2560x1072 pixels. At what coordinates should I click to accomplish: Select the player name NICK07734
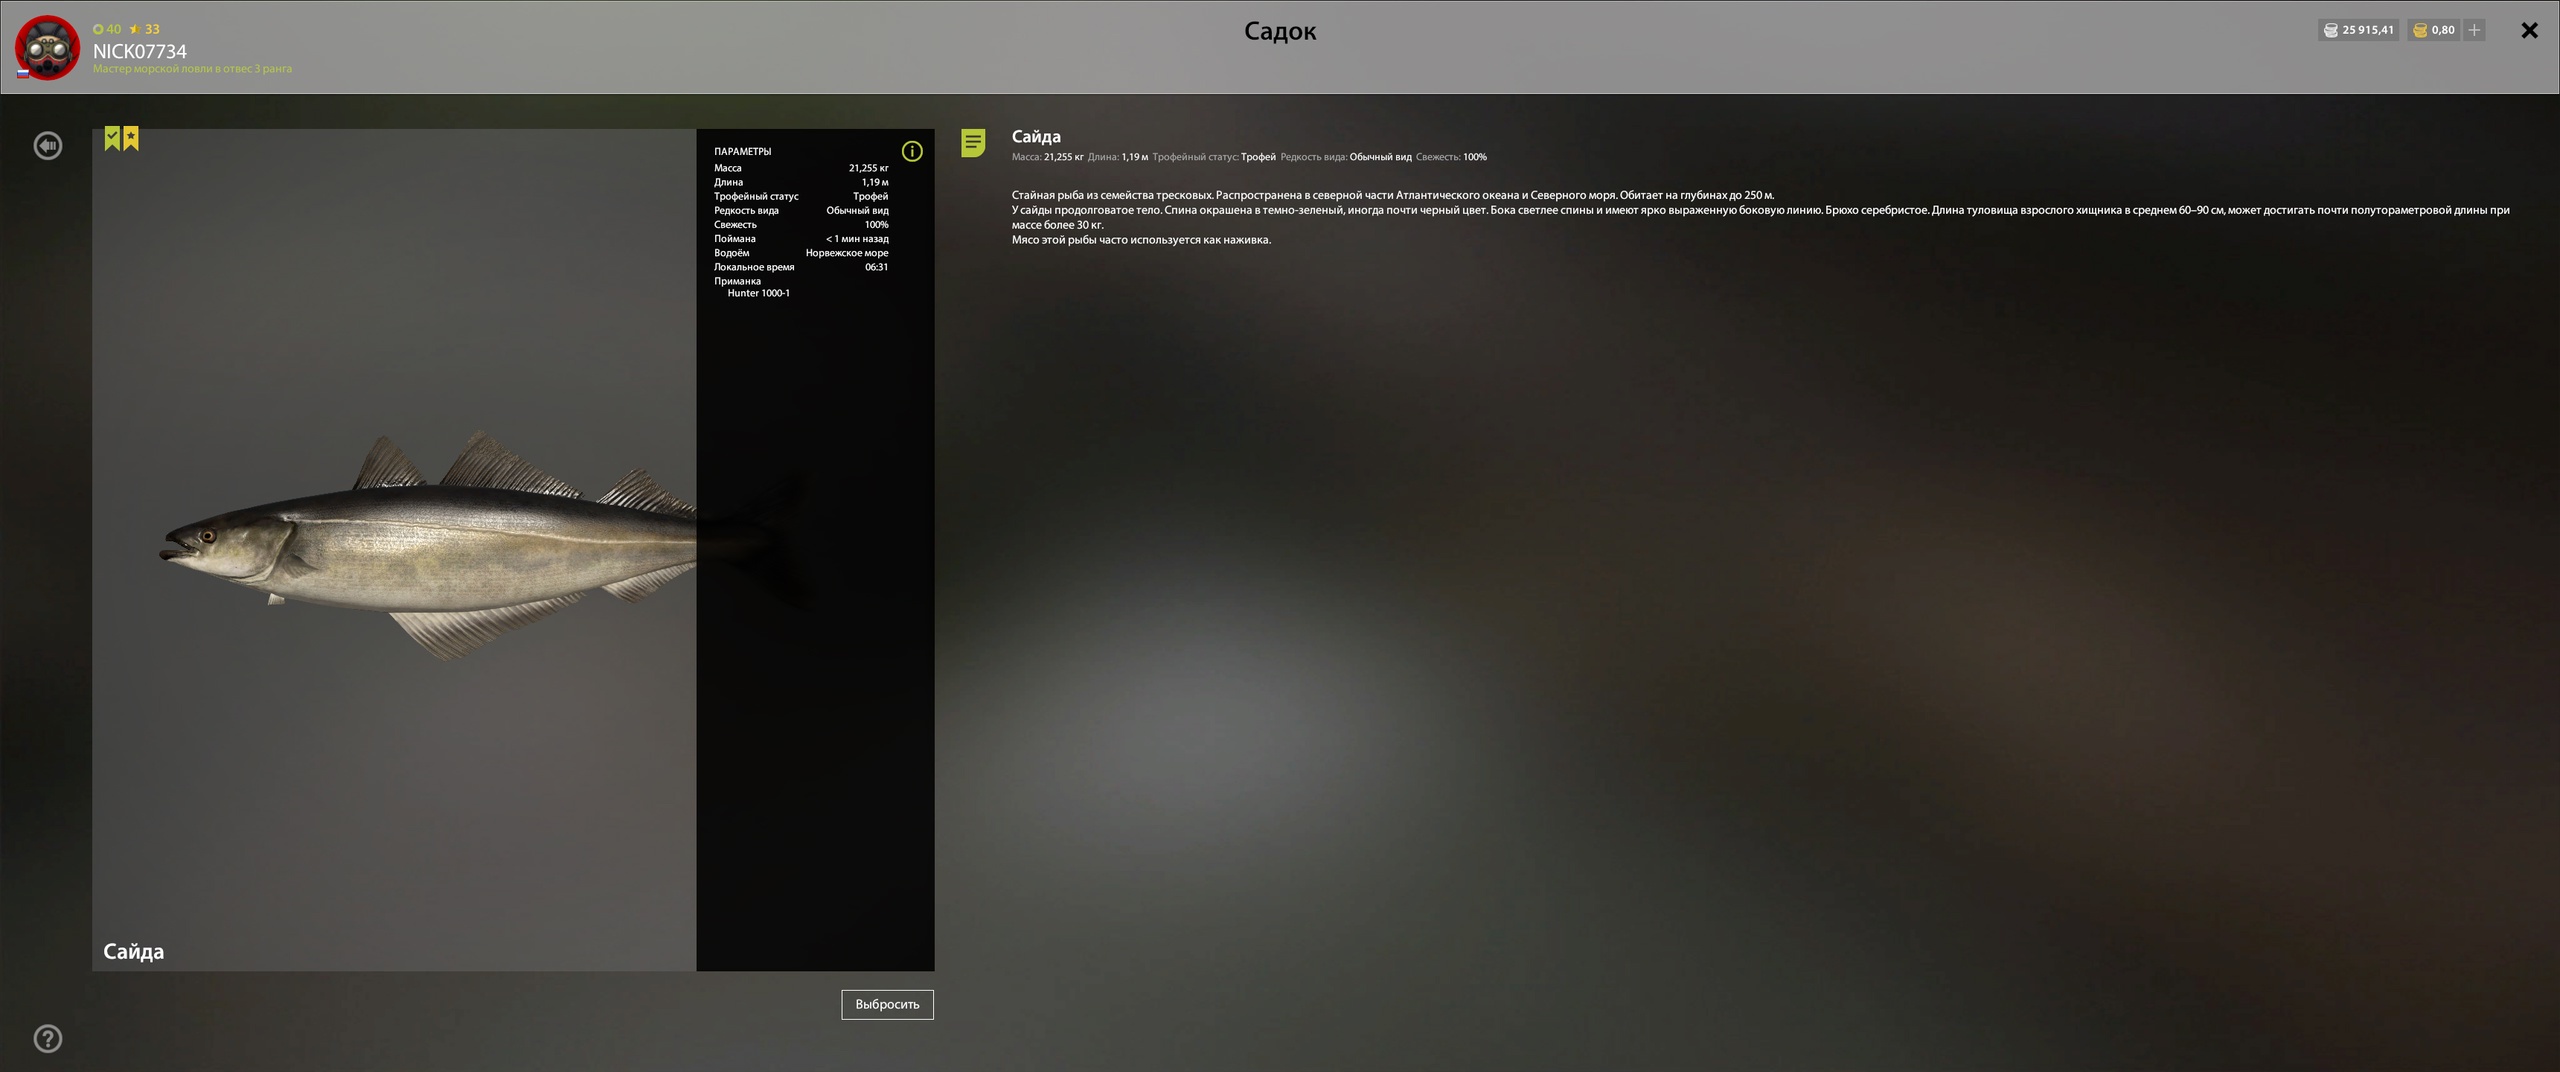140,51
